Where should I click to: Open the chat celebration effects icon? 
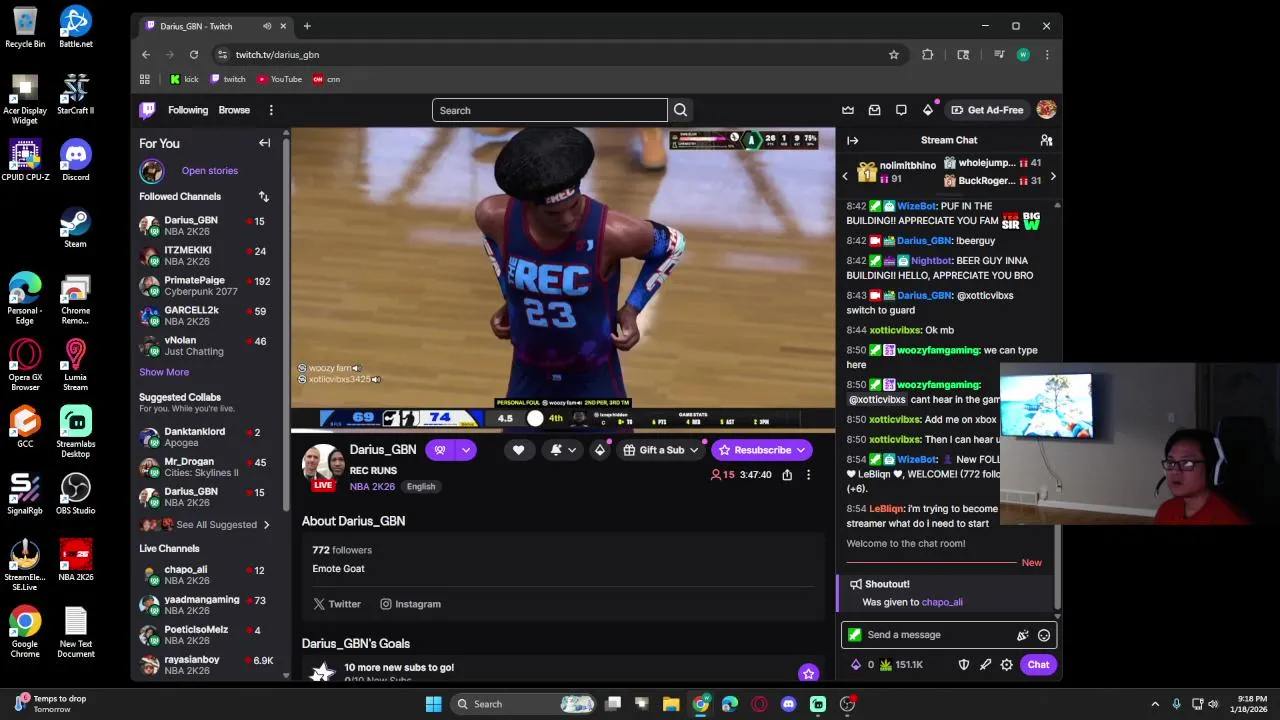[x=1022, y=635]
